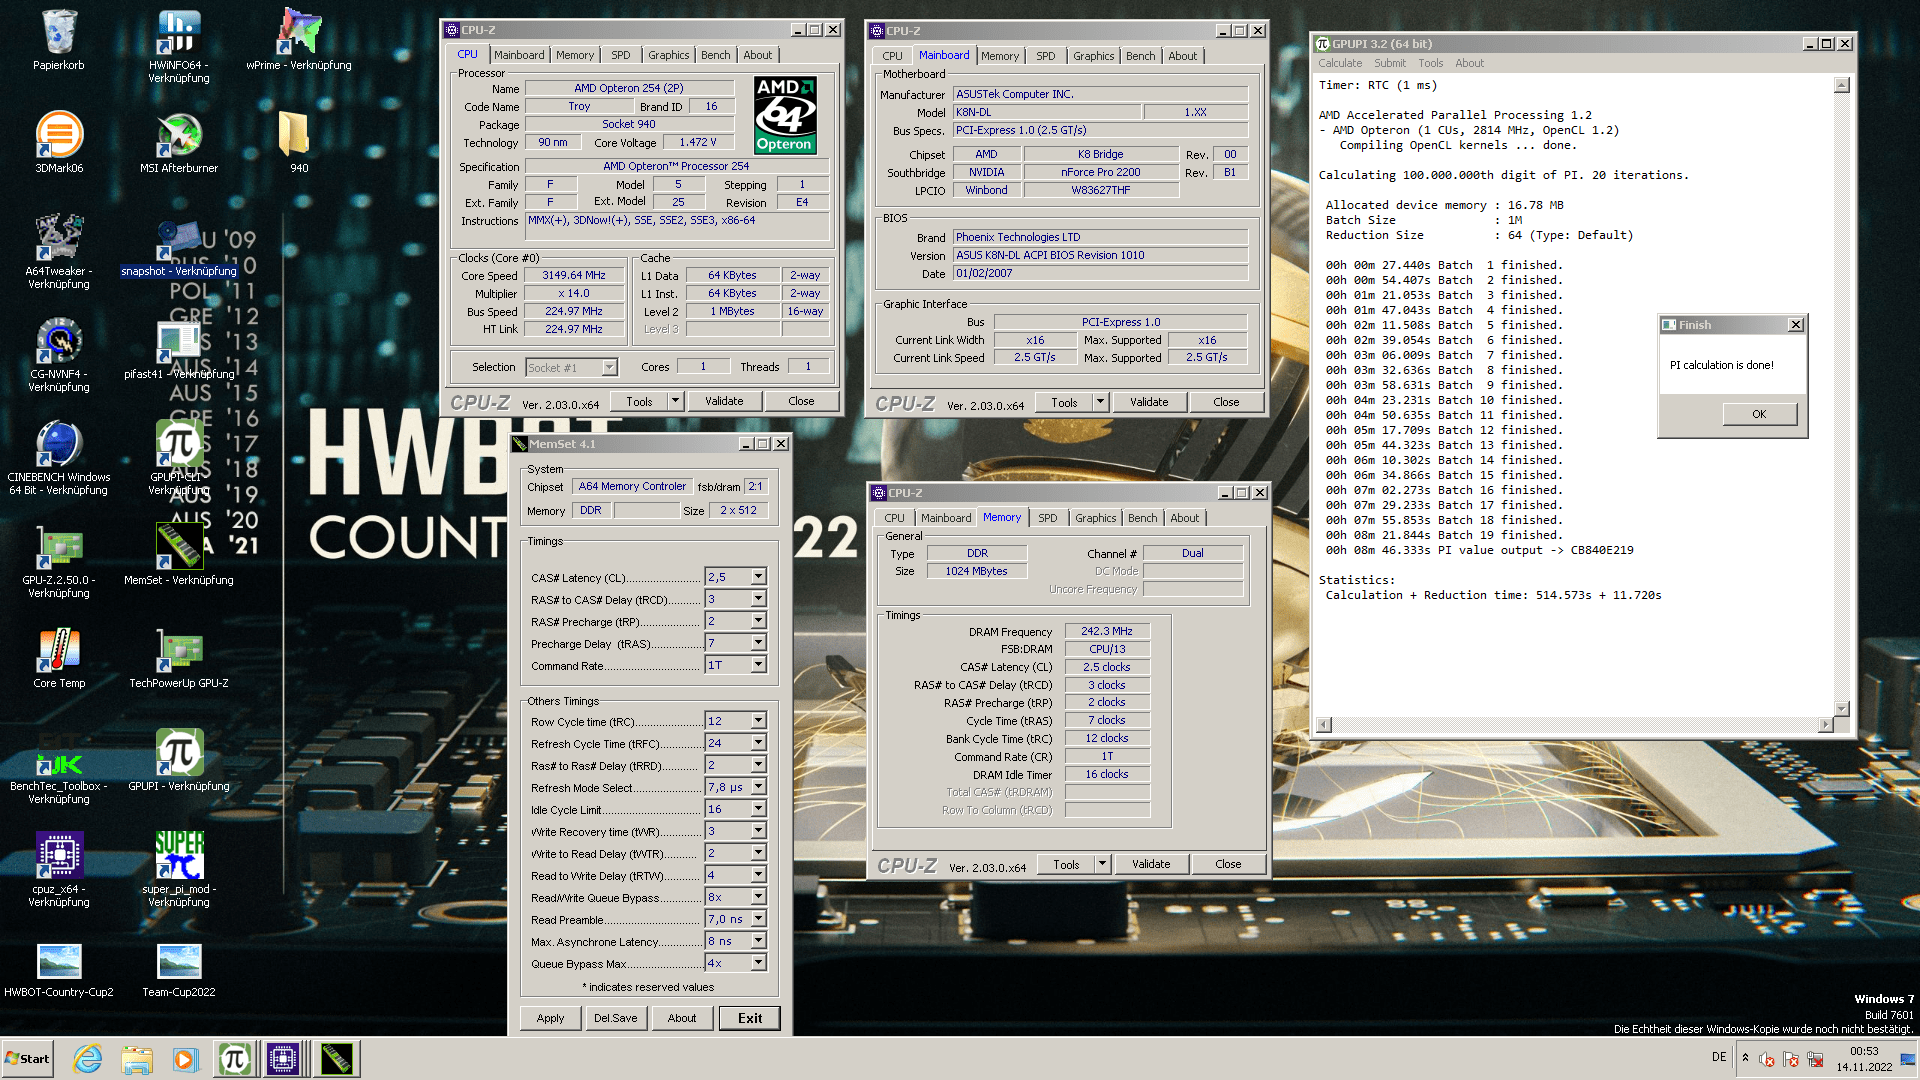Open Internet Explorer from the taskbar
Image resolution: width=1920 pixels, height=1080 pixels.
pos(88,1059)
